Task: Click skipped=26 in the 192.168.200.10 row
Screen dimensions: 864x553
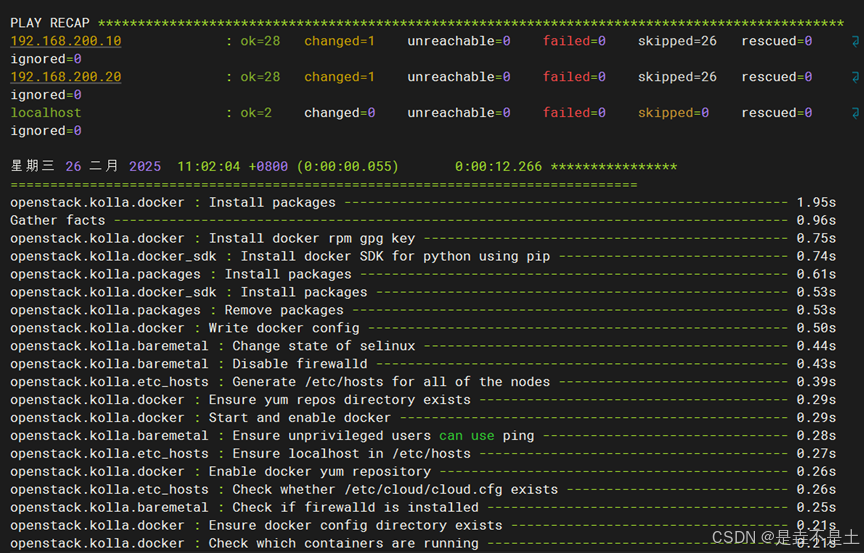Action: (677, 41)
